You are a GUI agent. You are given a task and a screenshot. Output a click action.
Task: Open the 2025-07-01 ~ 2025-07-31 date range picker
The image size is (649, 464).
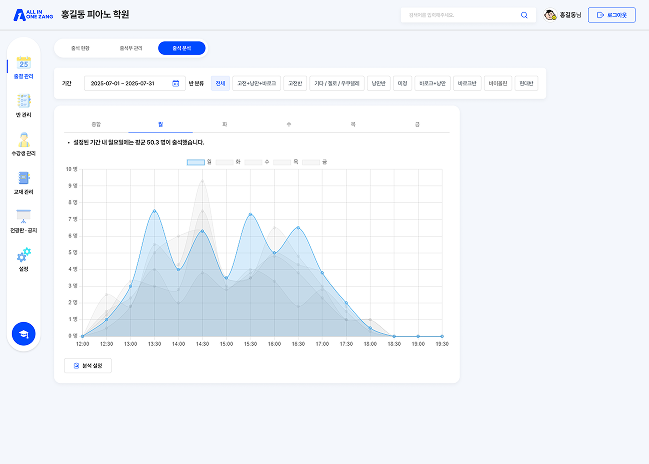(x=135, y=83)
